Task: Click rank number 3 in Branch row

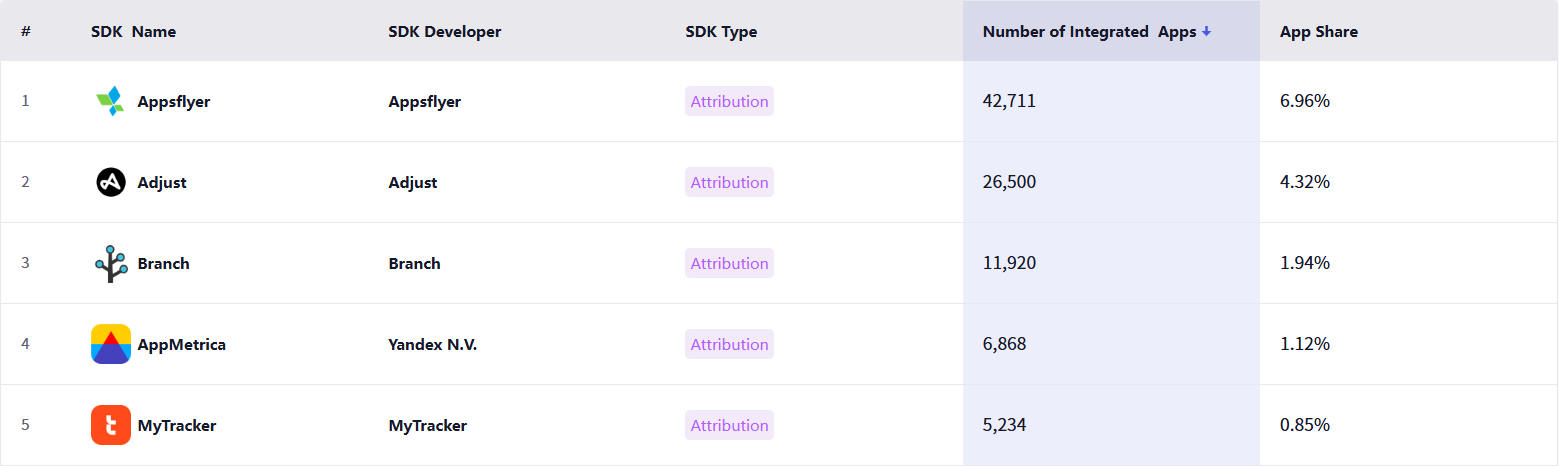Action: pos(26,263)
